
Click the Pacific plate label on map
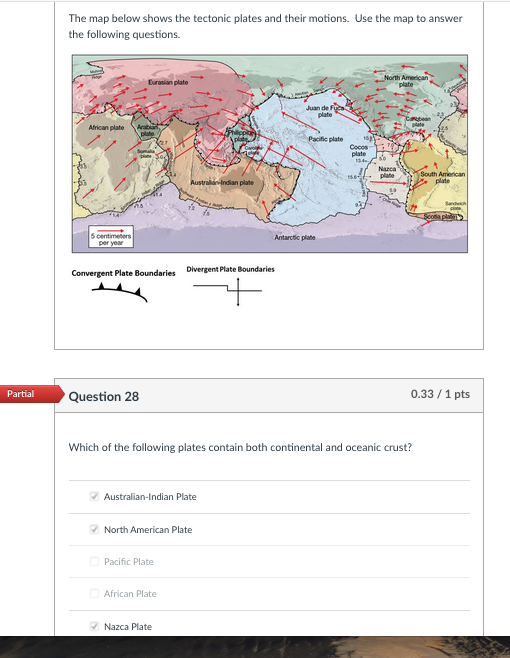click(326, 139)
